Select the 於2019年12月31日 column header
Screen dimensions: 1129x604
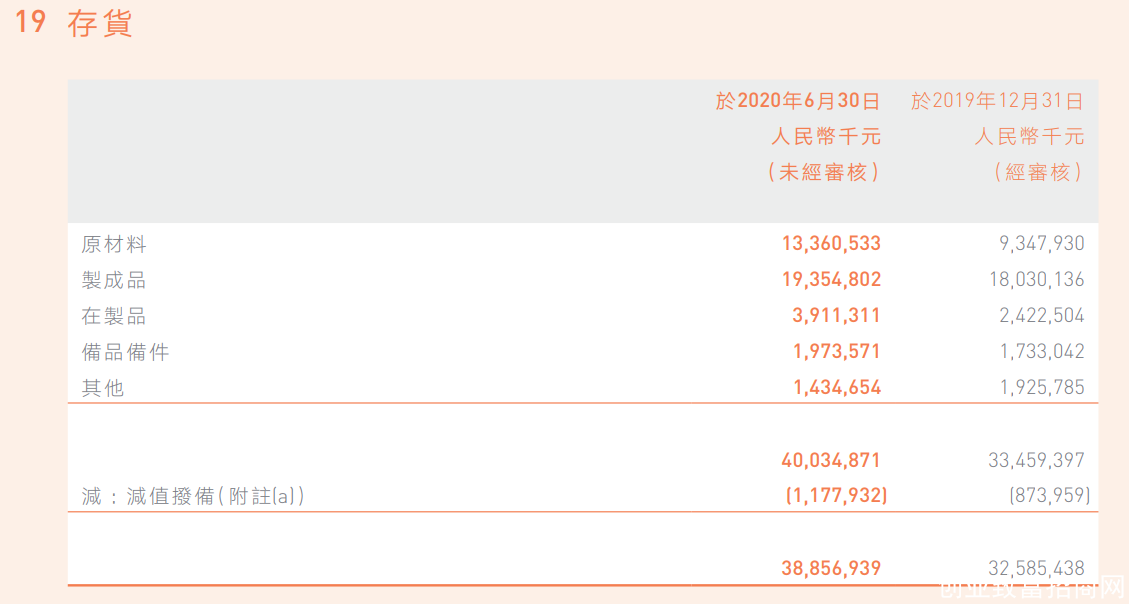click(997, 101)
